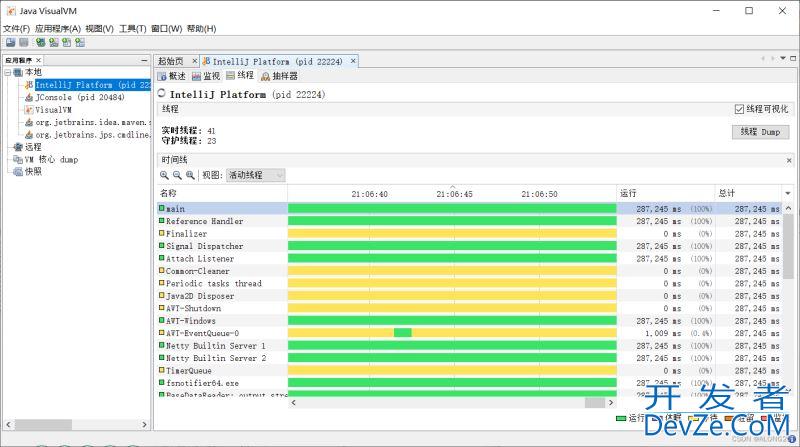Click the 线程 Dump button

pos(760,132)
